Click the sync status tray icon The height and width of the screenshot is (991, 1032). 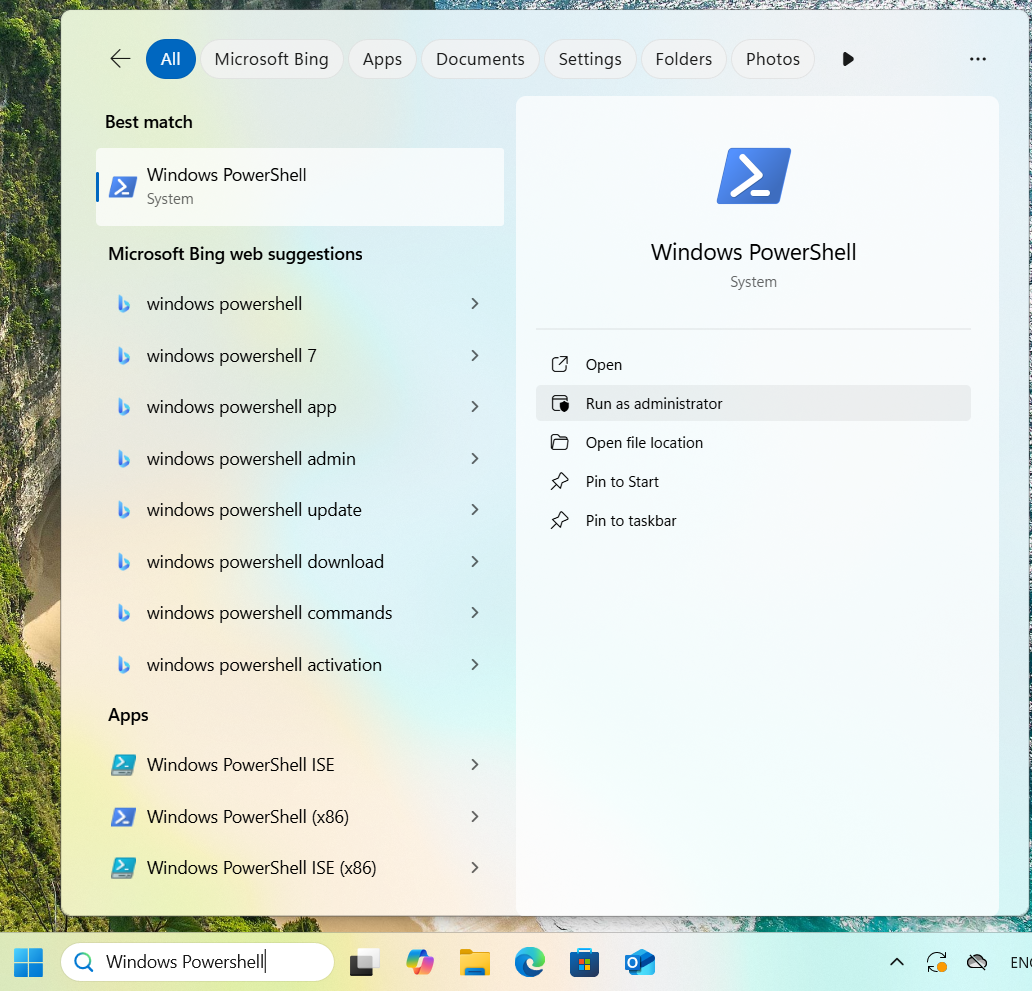click(x=937, y=963)
